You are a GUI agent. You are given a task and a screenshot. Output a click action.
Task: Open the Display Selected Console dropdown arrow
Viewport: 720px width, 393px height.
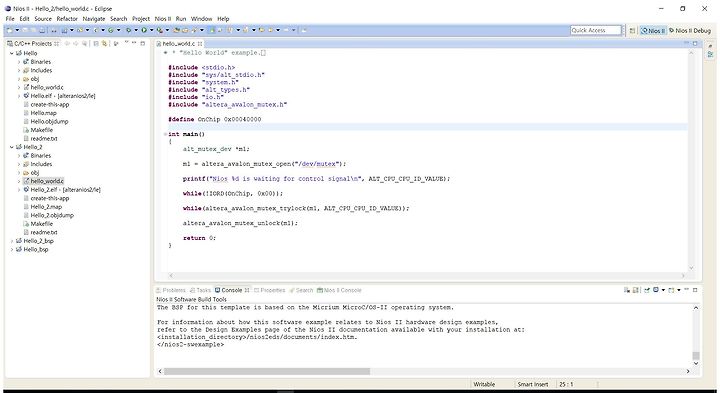(664, 290)
